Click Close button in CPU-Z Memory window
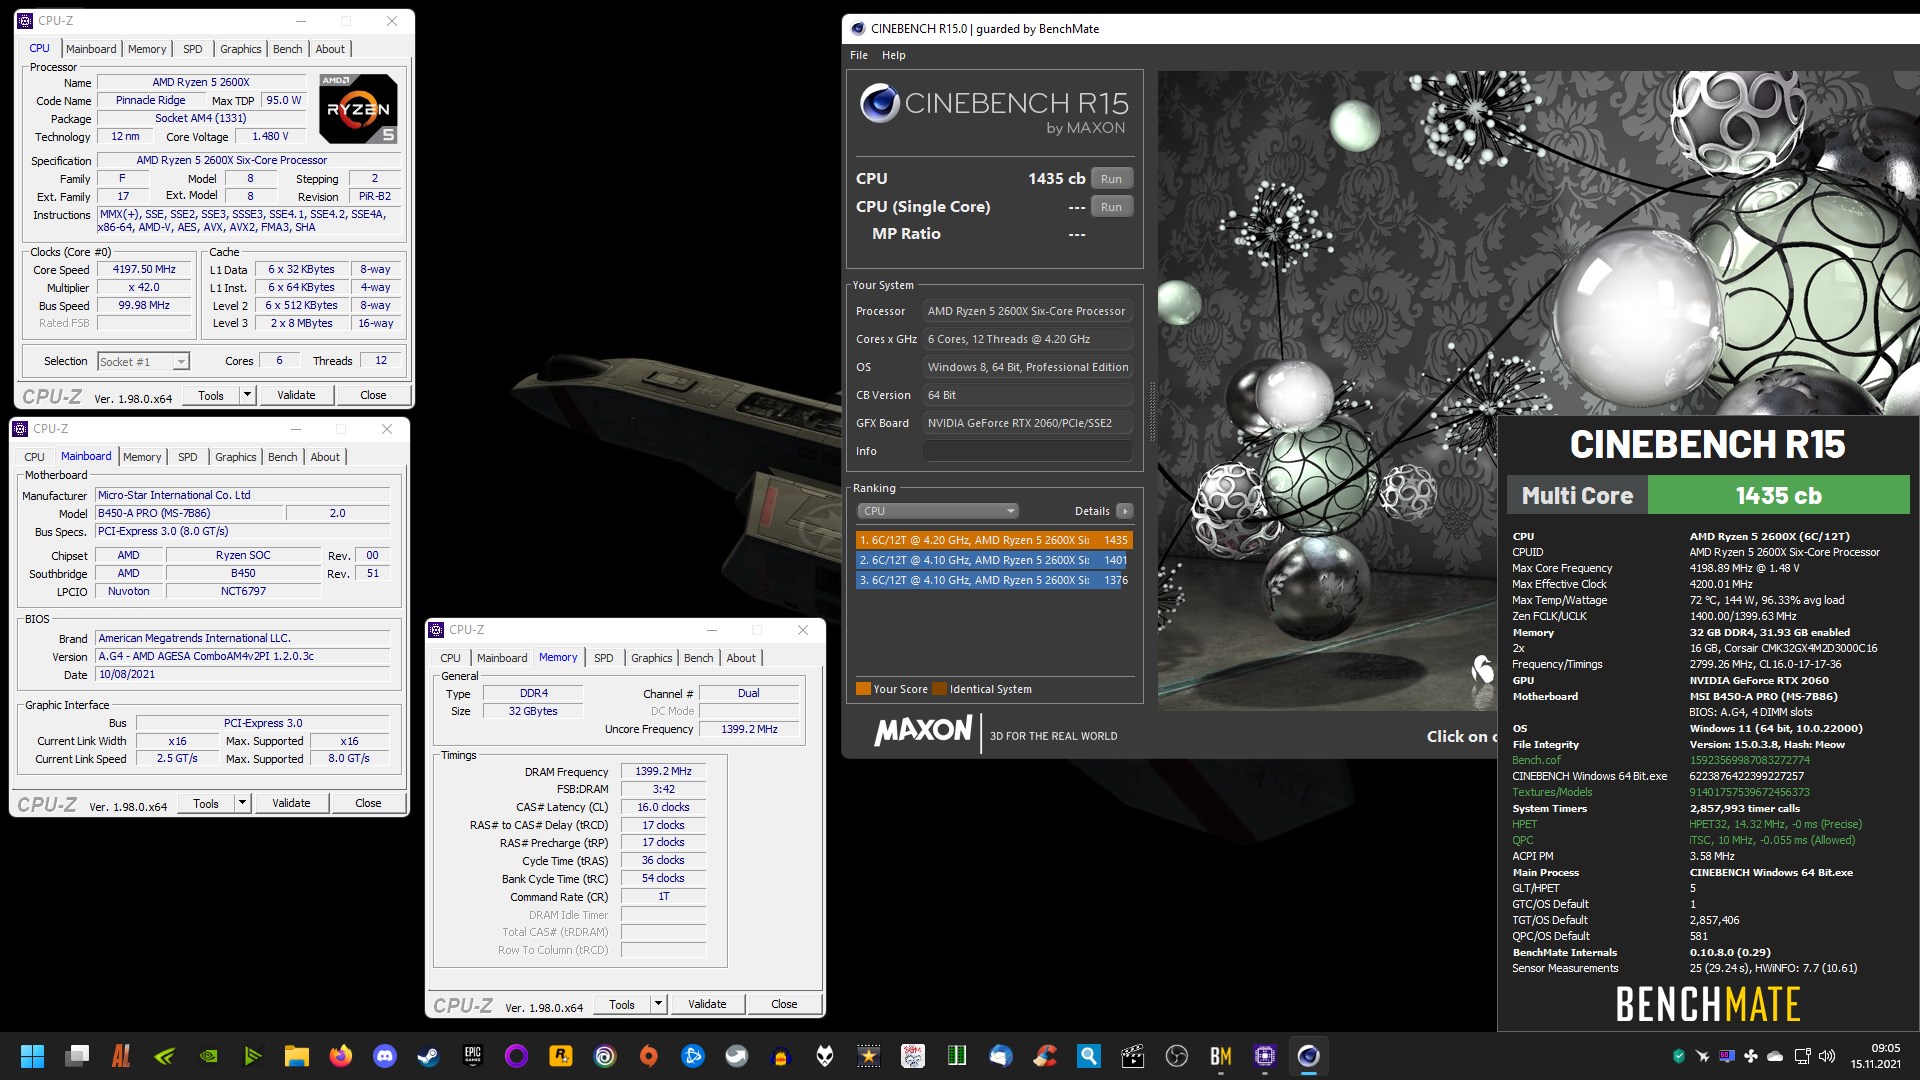Image resolution: width=1920 pixels, height=1080 pixels. pos(784,1004)
